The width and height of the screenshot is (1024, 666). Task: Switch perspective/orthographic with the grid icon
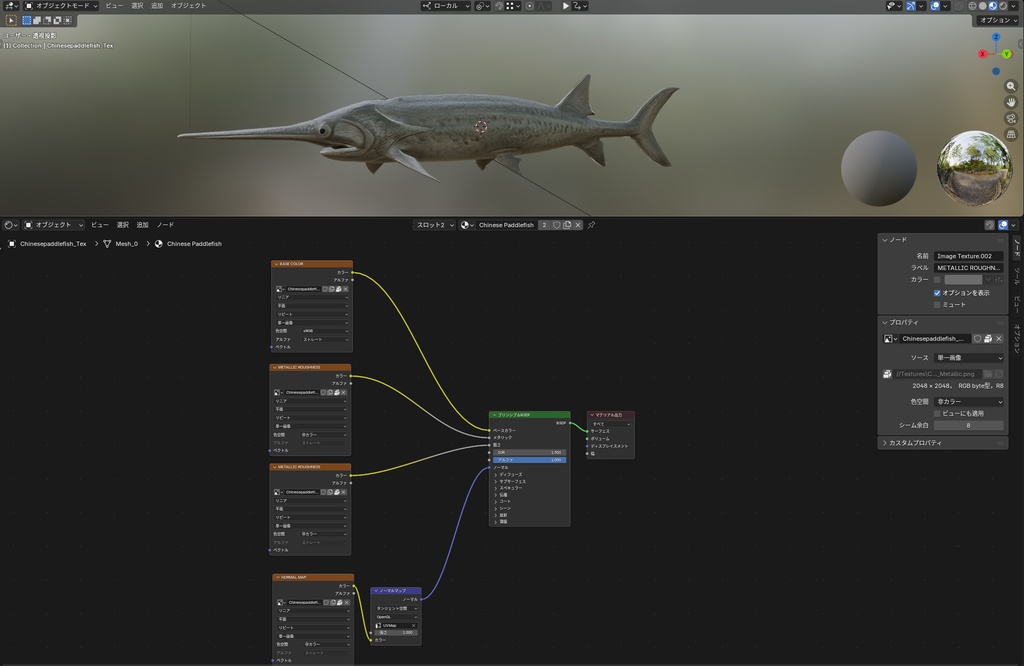click(x=1011, y=134)
